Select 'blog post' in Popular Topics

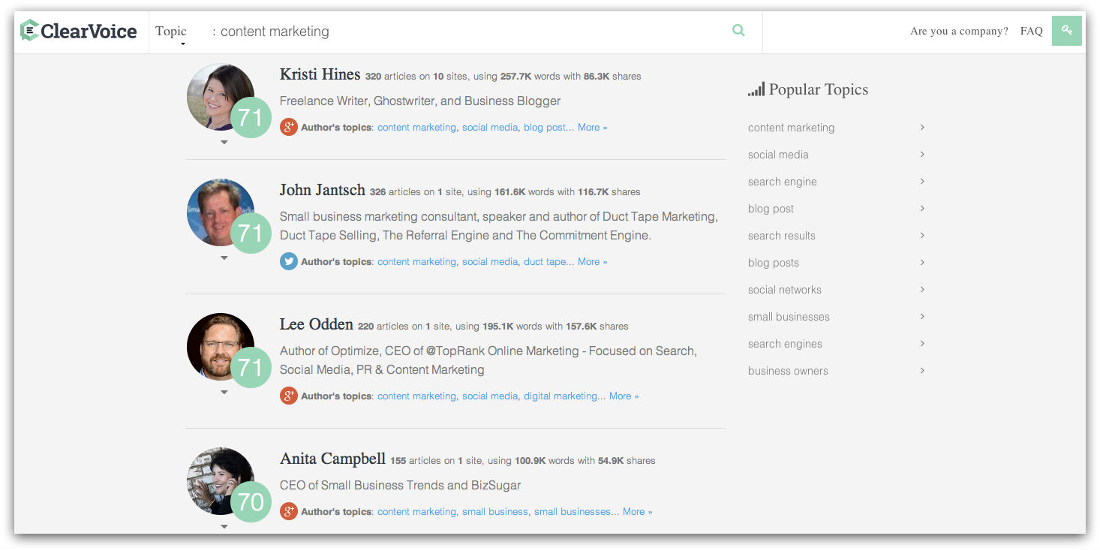click(771, 209)
